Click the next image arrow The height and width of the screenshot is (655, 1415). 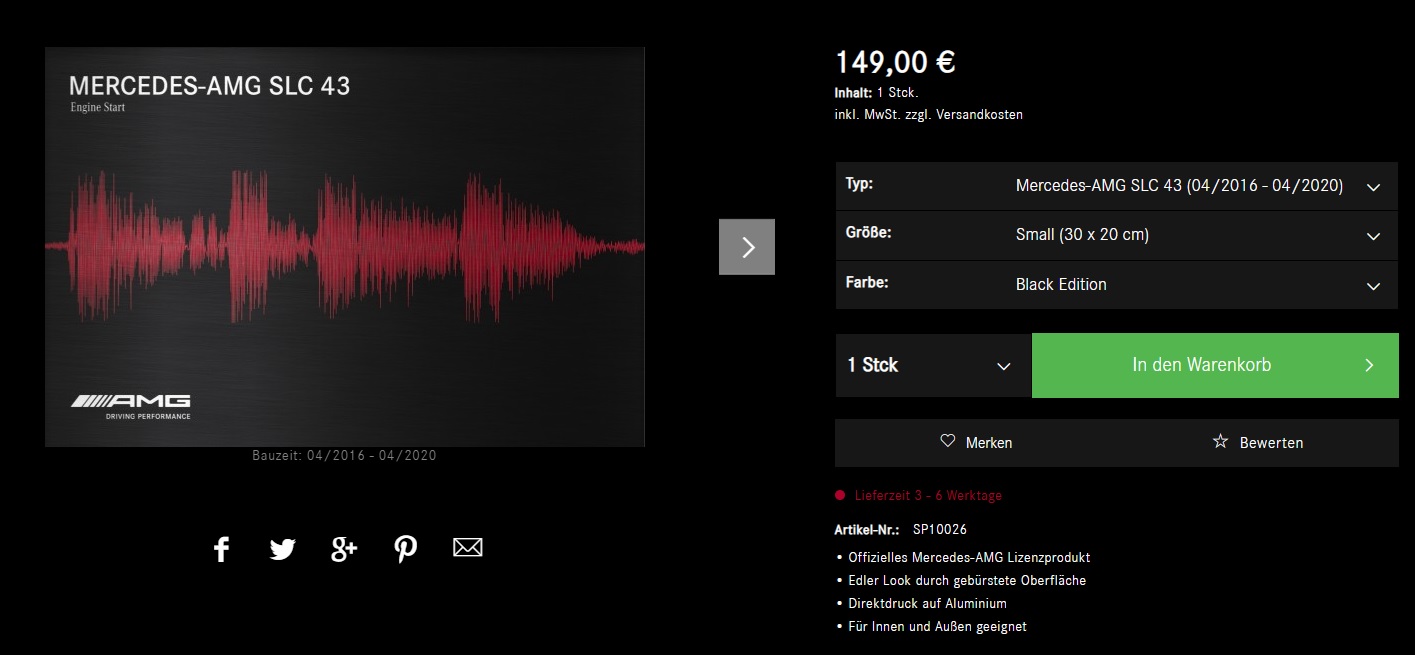tap(746, 246)
